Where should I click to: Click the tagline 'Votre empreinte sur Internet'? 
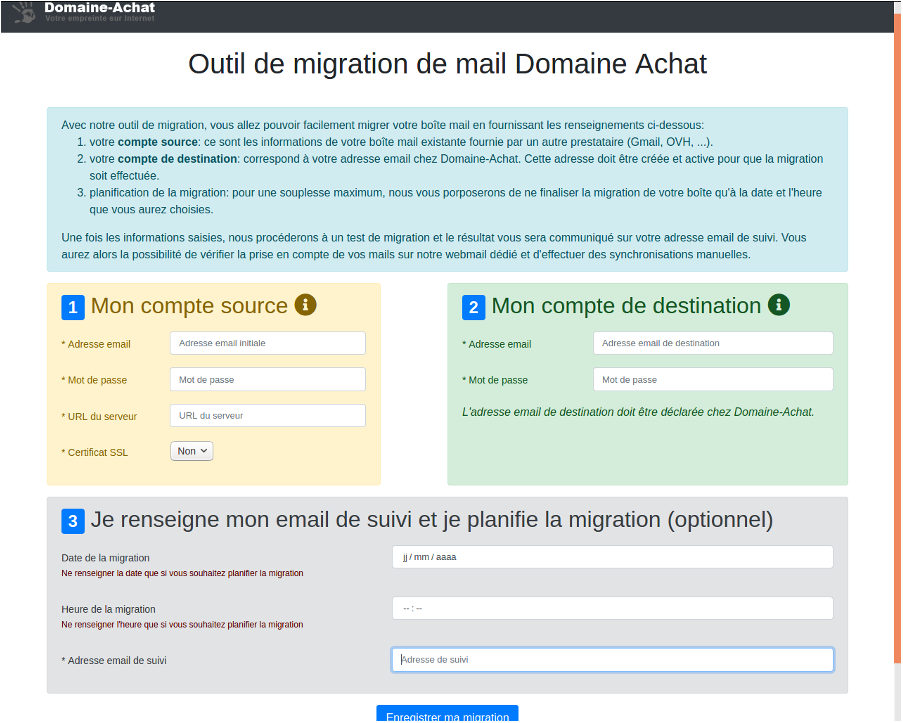point(100,18)
